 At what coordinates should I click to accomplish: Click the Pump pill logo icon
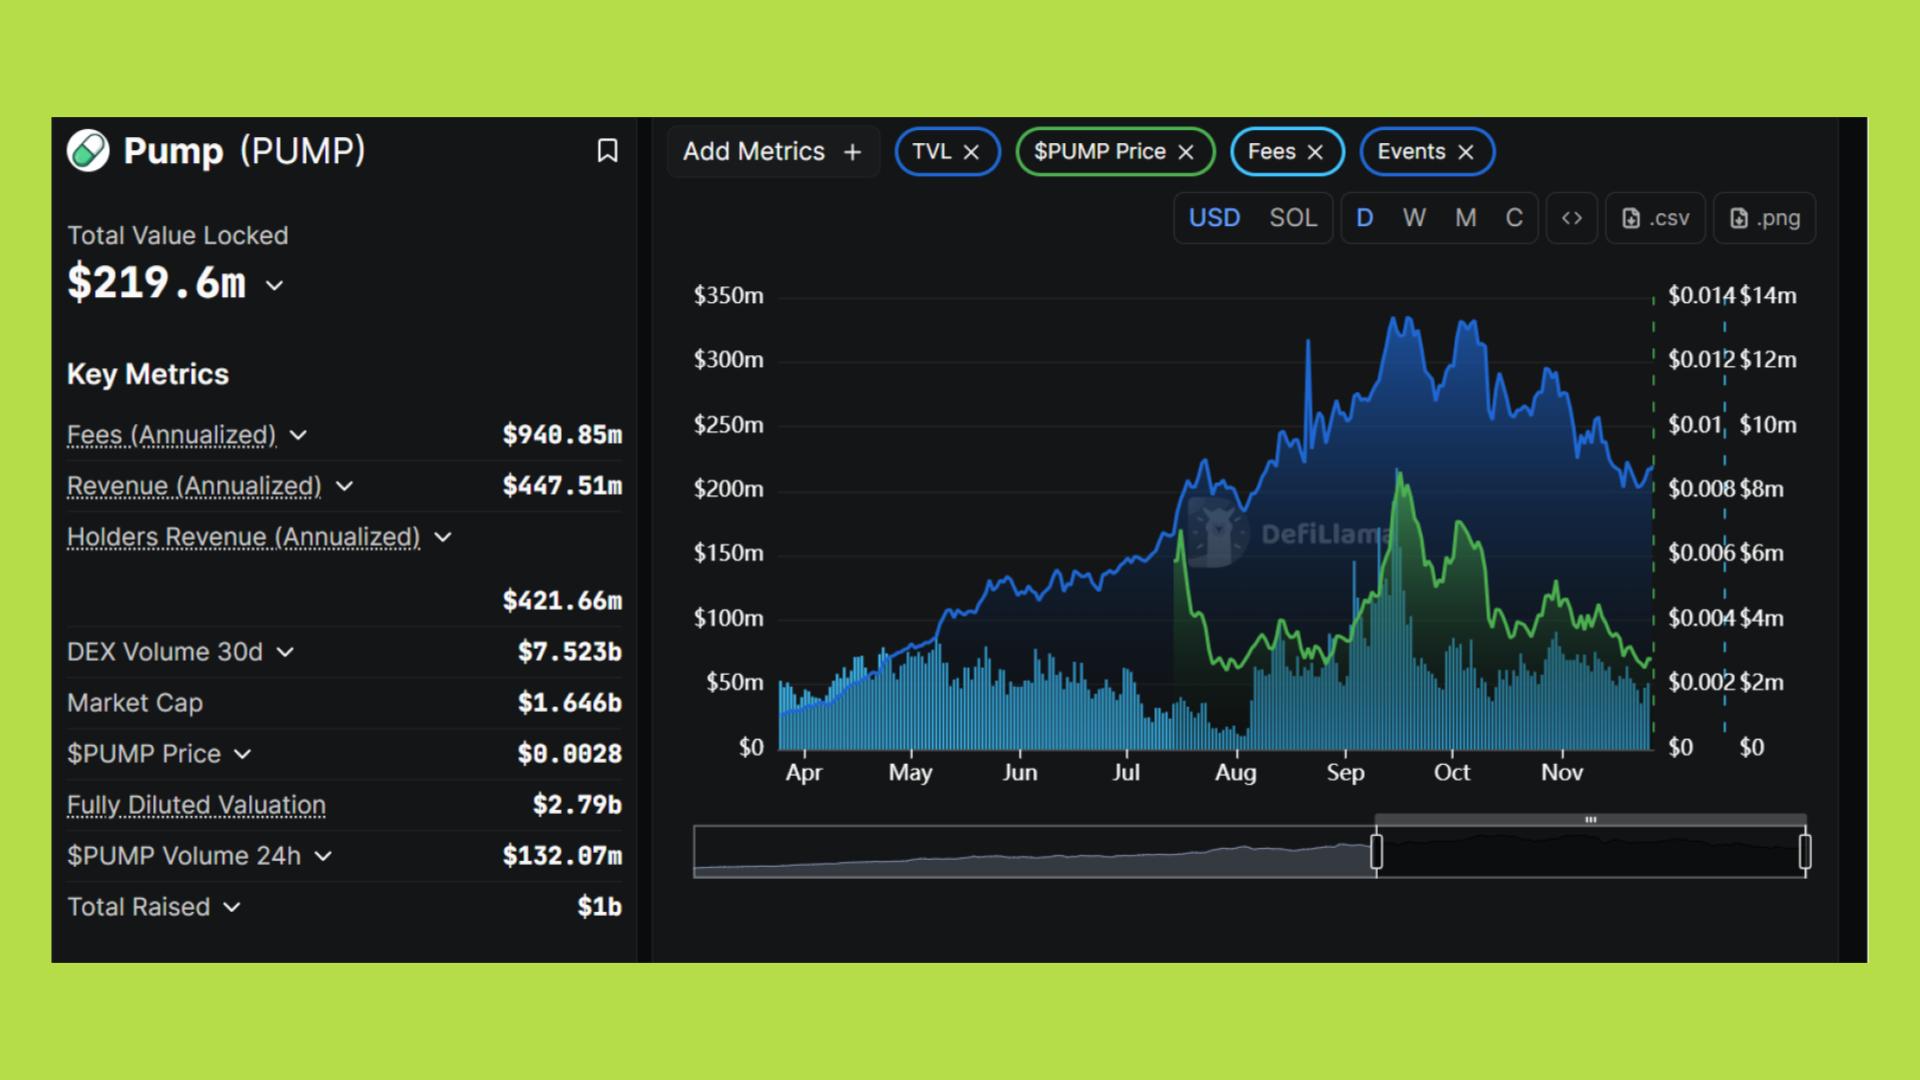coord(88,151)
